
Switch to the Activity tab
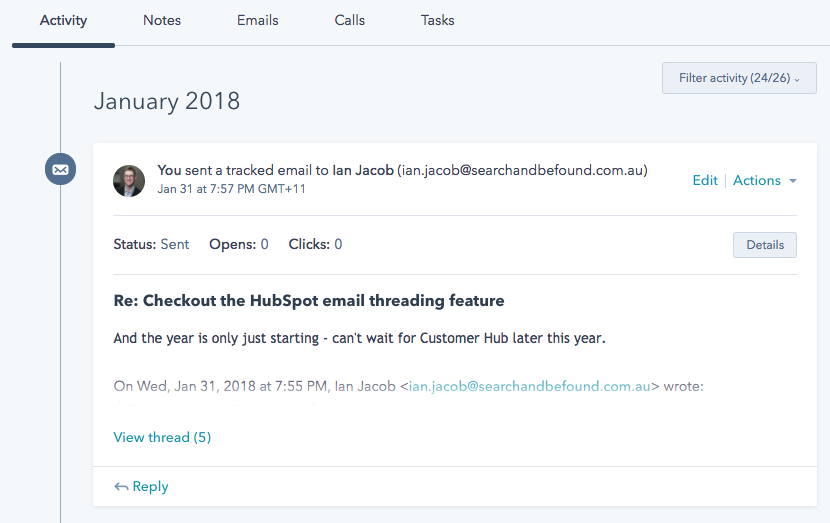tap(63, 20)
